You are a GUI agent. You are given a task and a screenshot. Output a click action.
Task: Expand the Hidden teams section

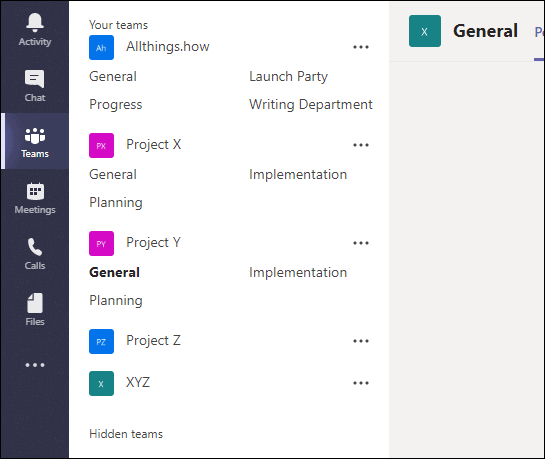[x=126, y=434]
